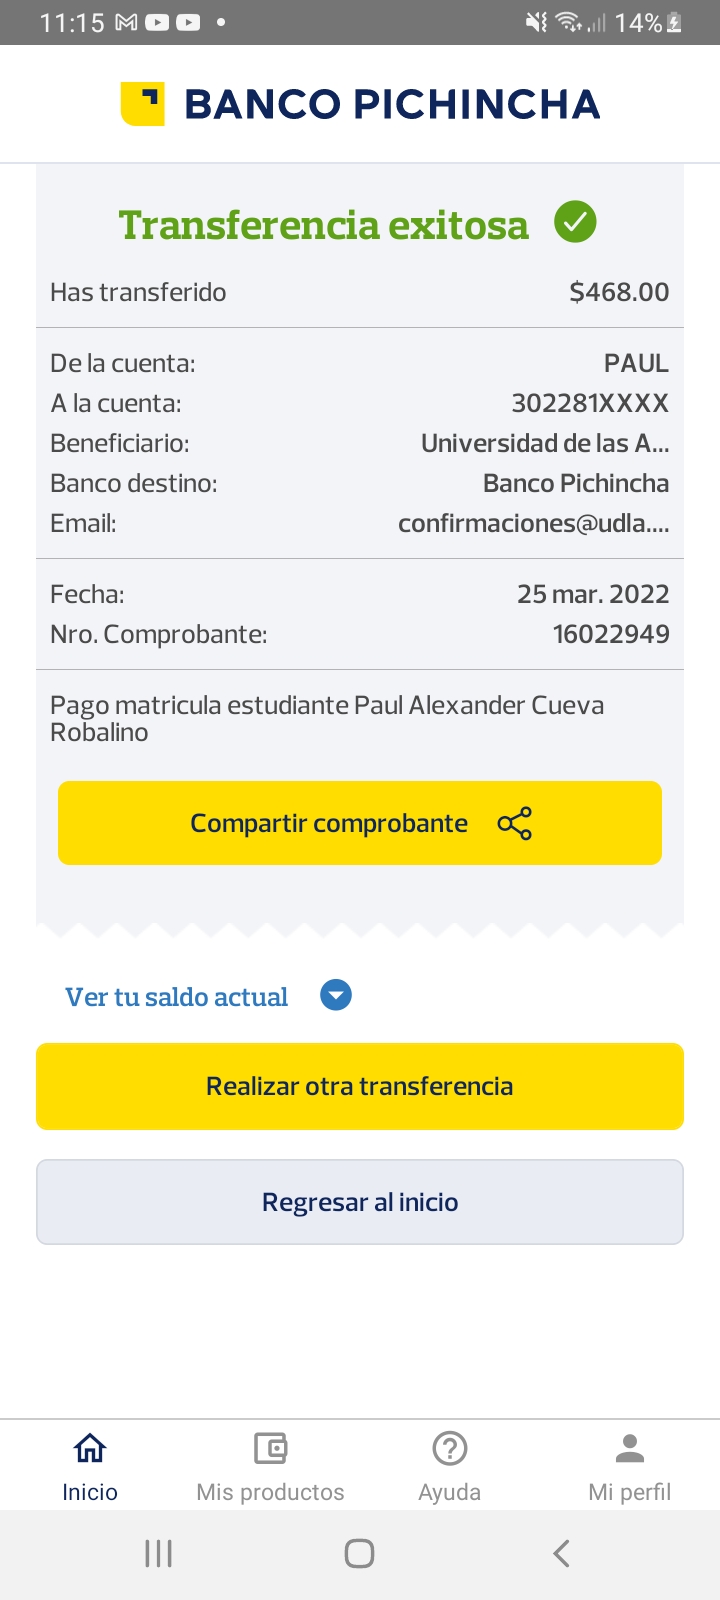Tap the truncated beneficiary name Universidad de las A...
Image resolution: width=720 pixels, height=1600 pixels.
[545, 443]
